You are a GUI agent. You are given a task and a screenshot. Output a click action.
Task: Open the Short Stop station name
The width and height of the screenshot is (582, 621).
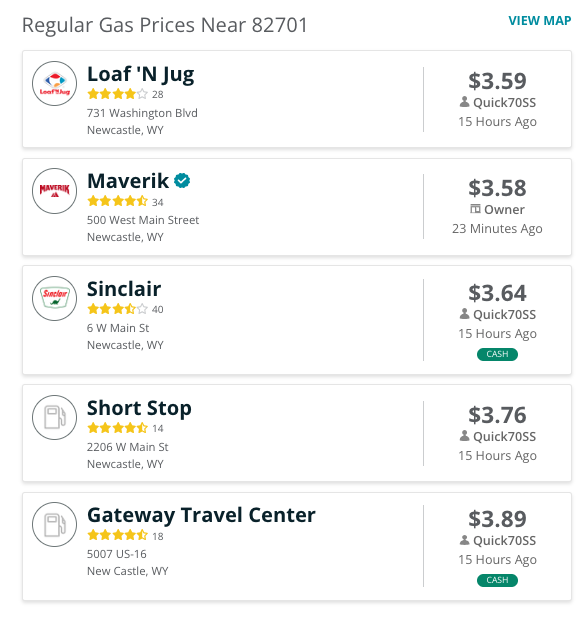pos(139,408)
